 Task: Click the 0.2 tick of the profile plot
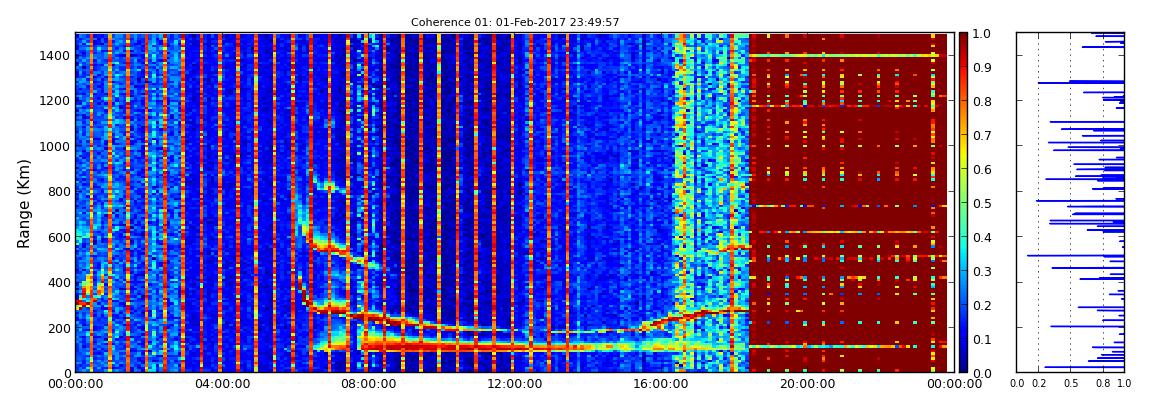pyautogui.click(x=1038, y=383)
